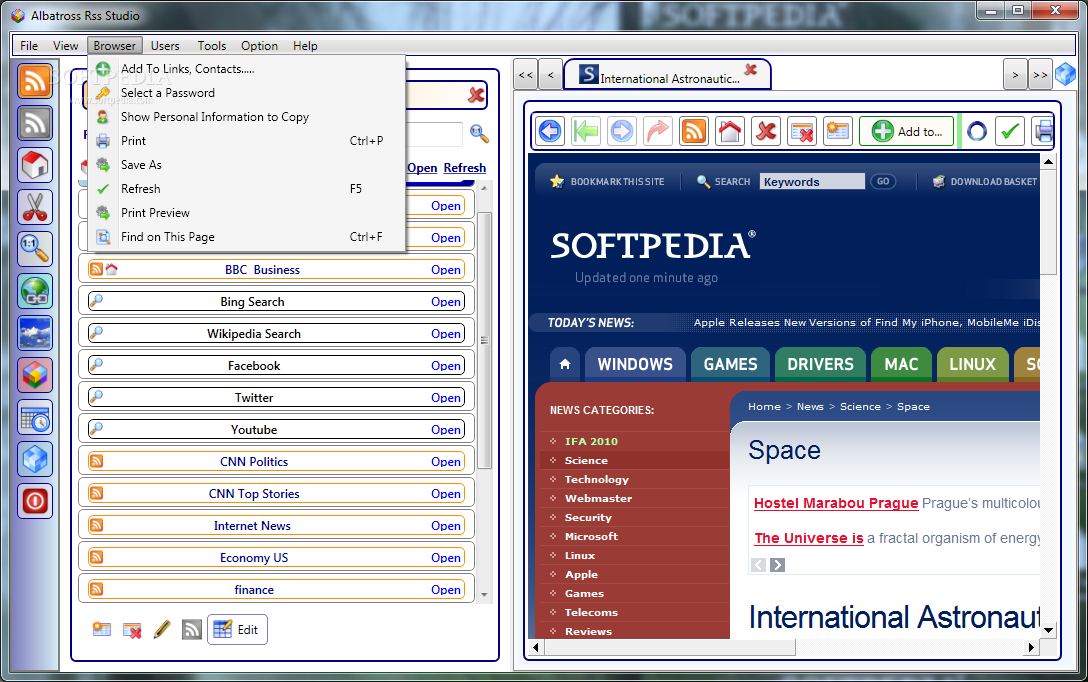Click the Hostel Marabou Prague link
This screenshot has width=1088, height=682.
835,503
